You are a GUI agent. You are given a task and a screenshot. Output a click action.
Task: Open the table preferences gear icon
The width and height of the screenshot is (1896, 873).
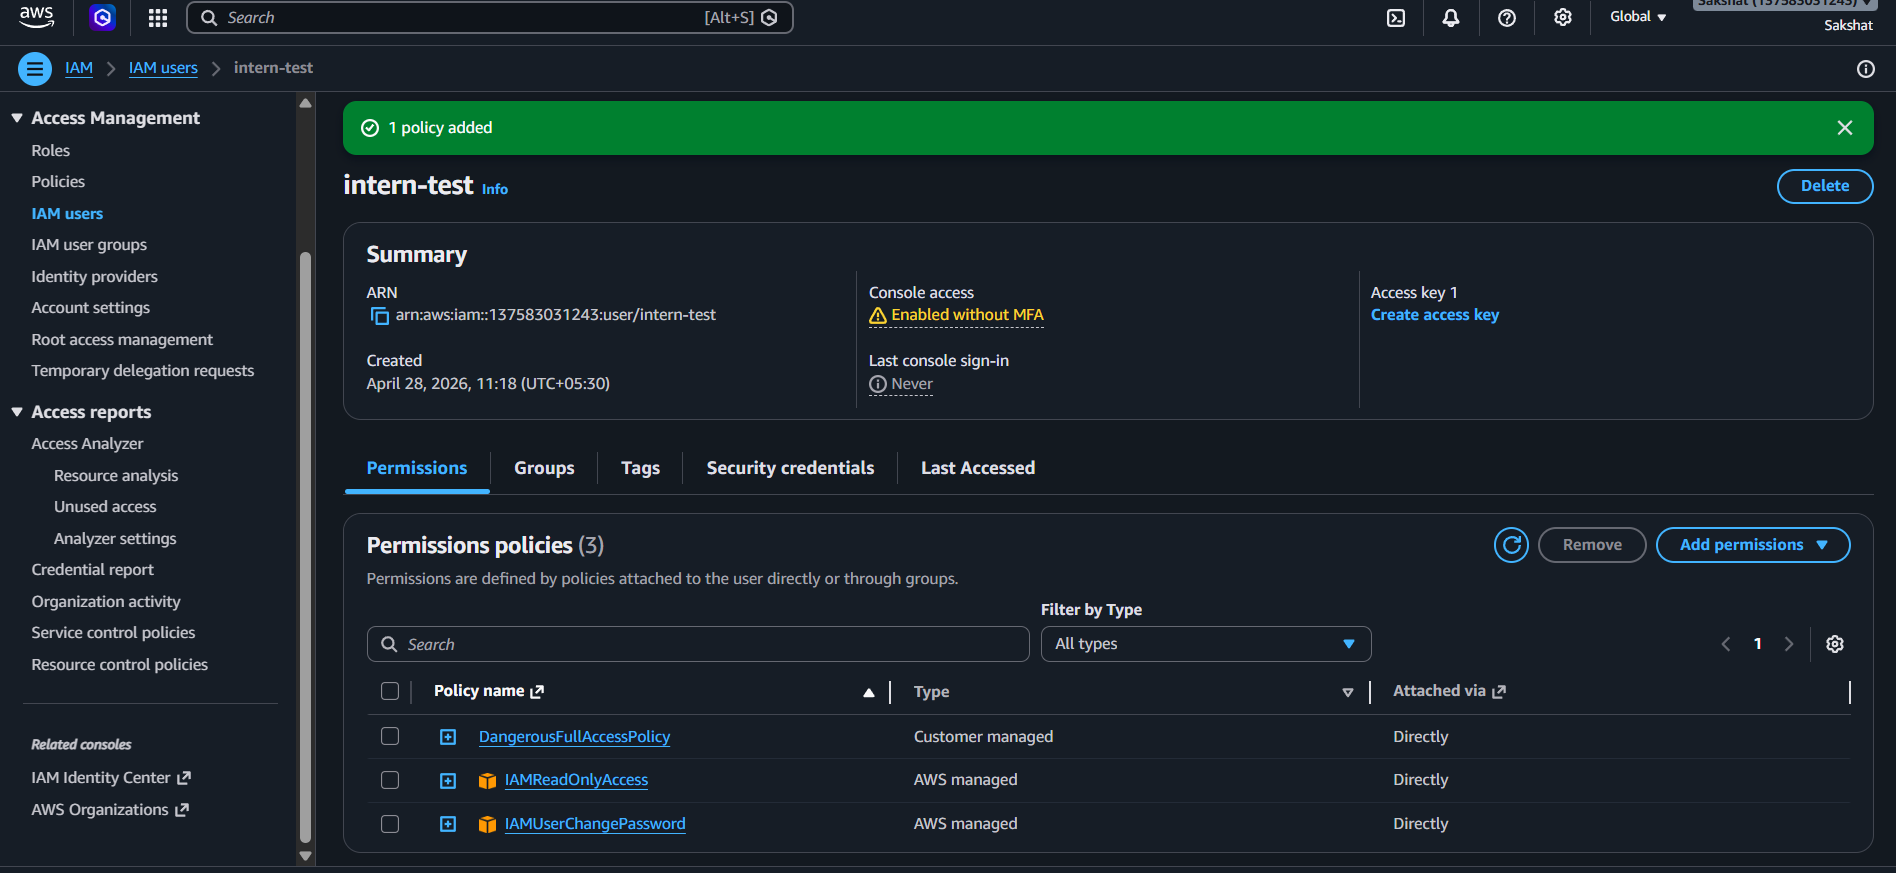(1835, 644)
